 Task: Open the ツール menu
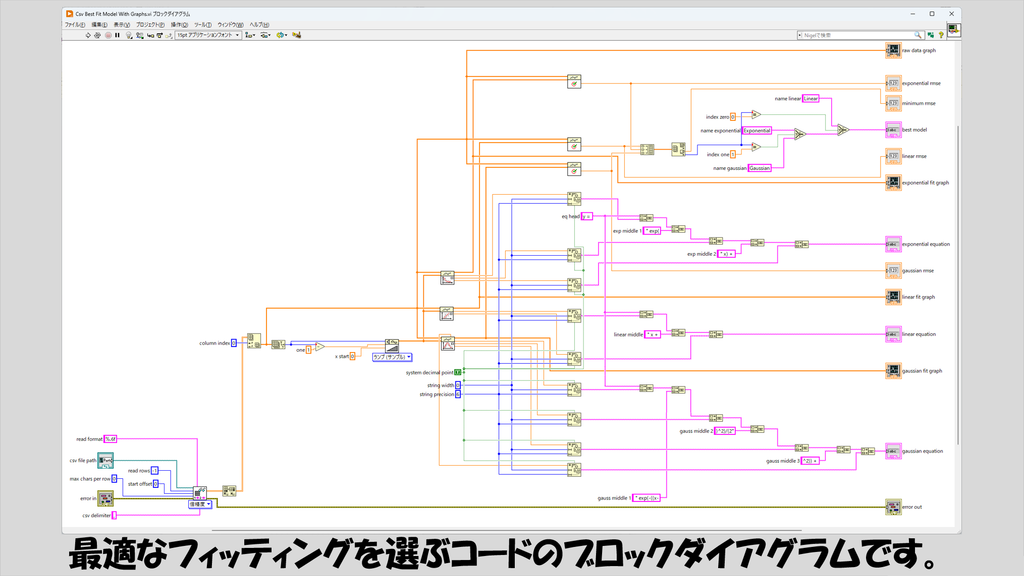click(x=202, y=25)
